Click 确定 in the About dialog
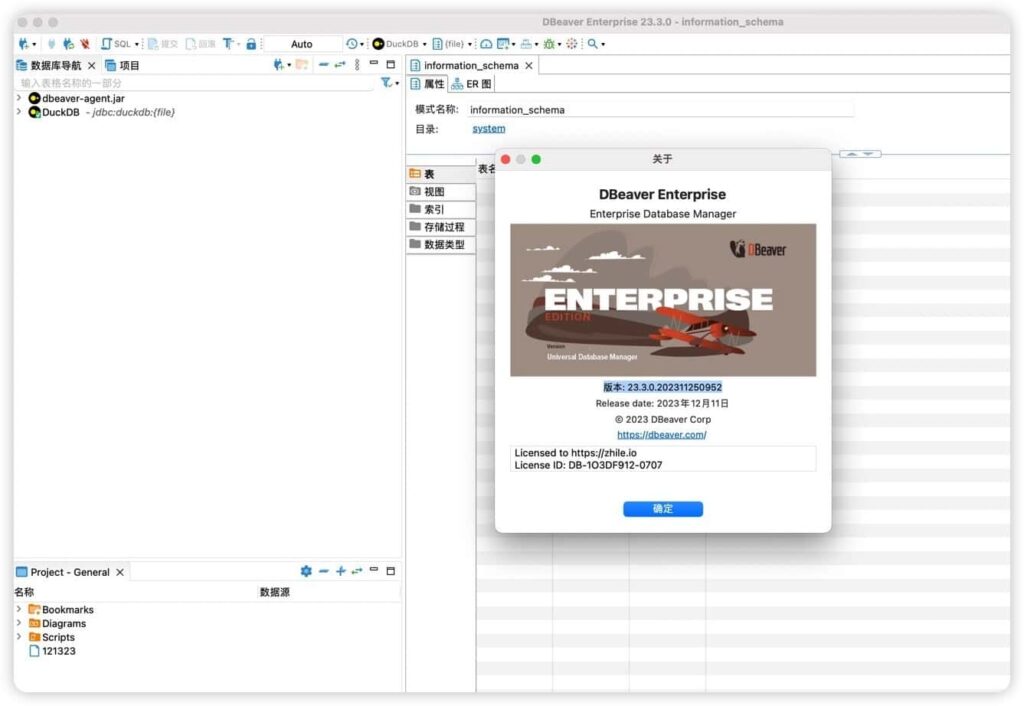 tap(663, 508)
